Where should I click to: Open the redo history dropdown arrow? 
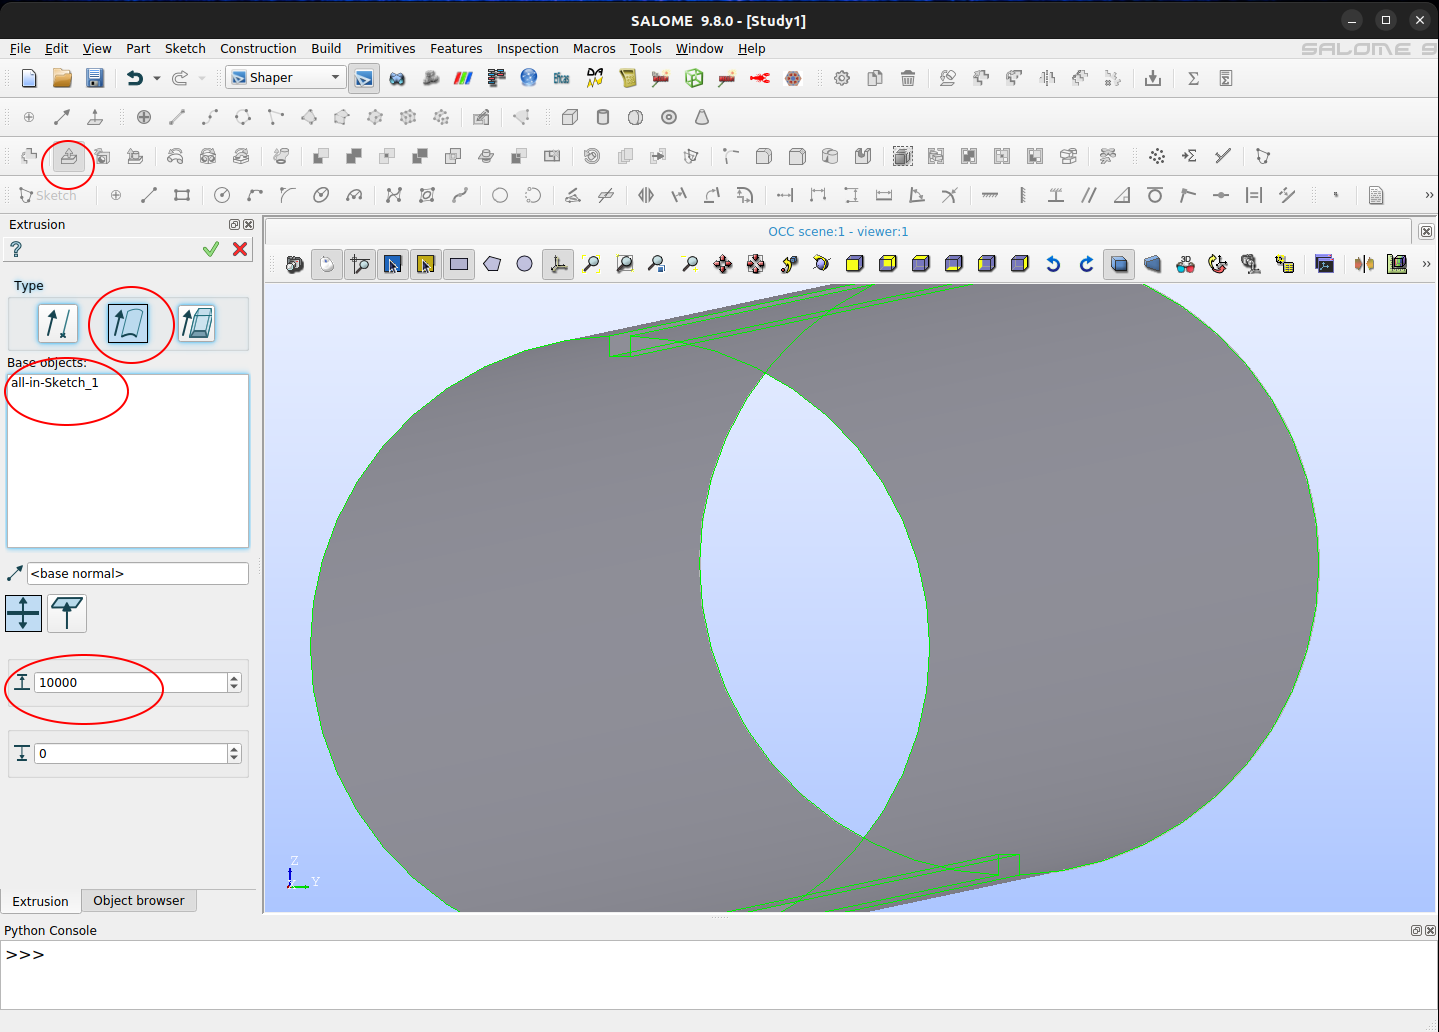202,78
